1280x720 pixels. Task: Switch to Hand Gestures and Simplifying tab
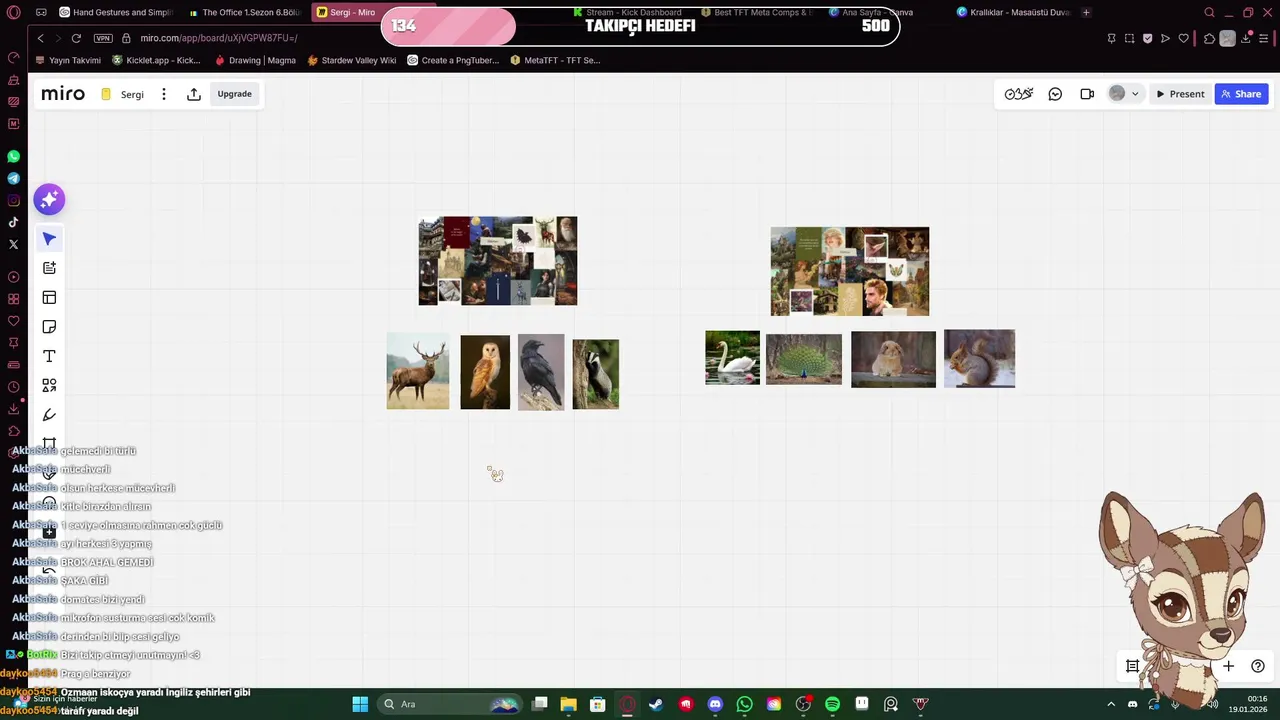tap(116, 13)
